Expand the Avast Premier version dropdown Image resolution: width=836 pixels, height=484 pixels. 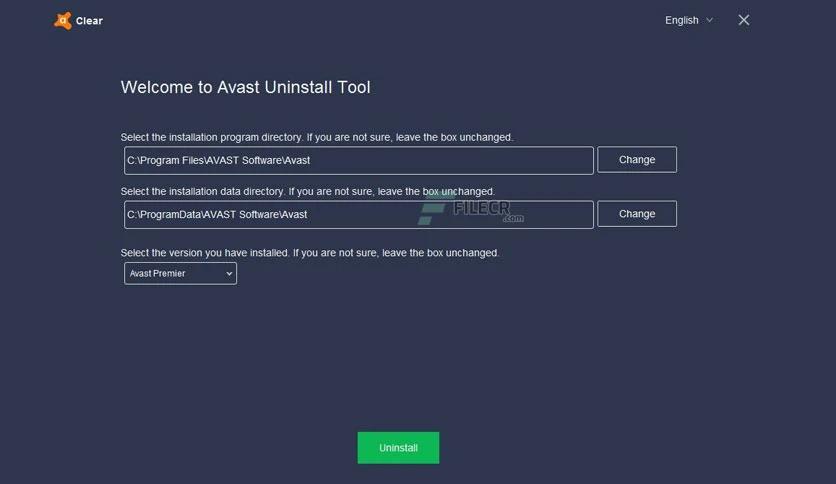tap(180, 273)
